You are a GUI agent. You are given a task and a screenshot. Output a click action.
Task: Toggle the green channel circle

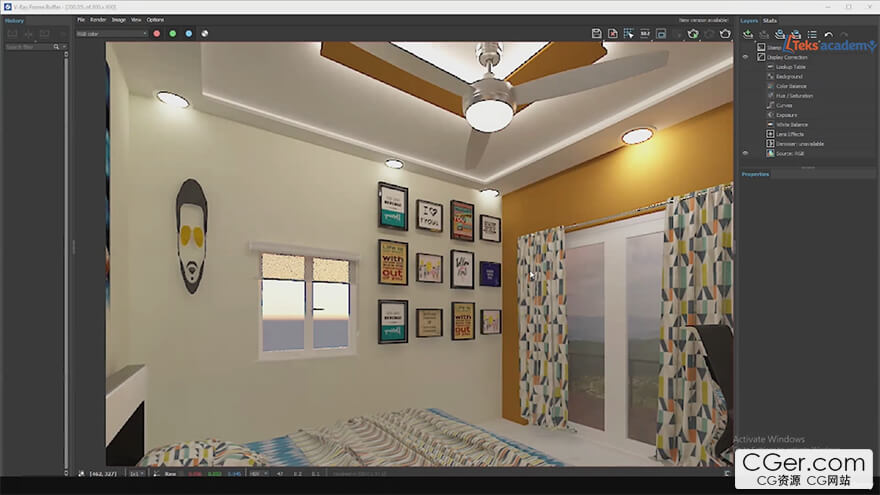tap(172, 33)
